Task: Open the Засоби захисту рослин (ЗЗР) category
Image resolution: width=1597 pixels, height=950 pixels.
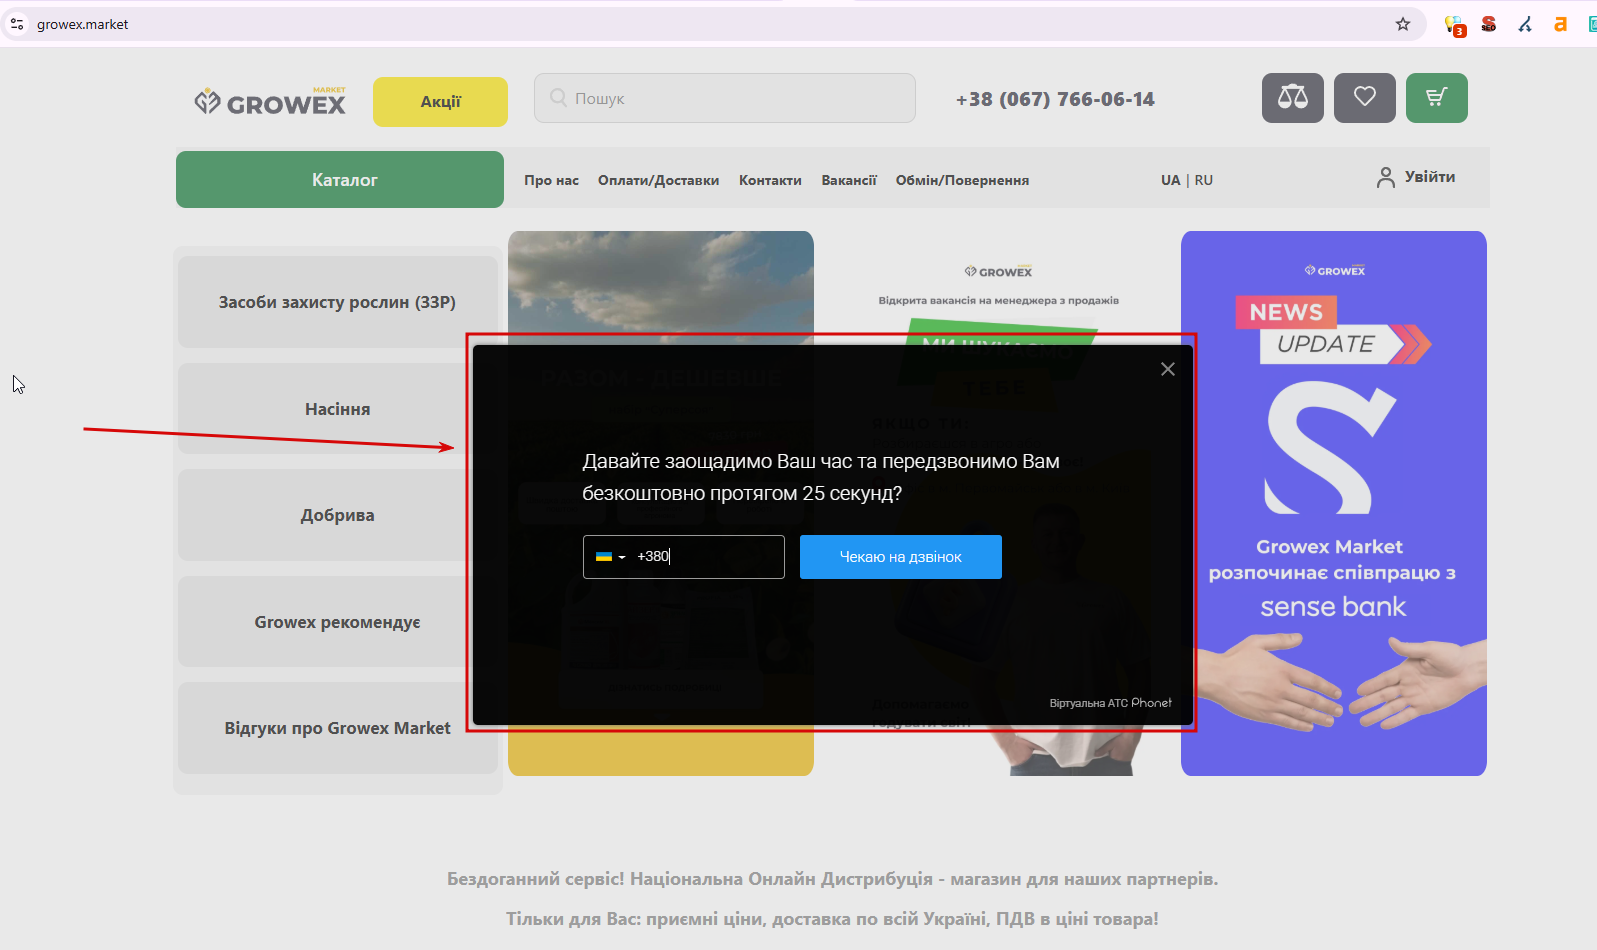Action: [x=338, y=302]
